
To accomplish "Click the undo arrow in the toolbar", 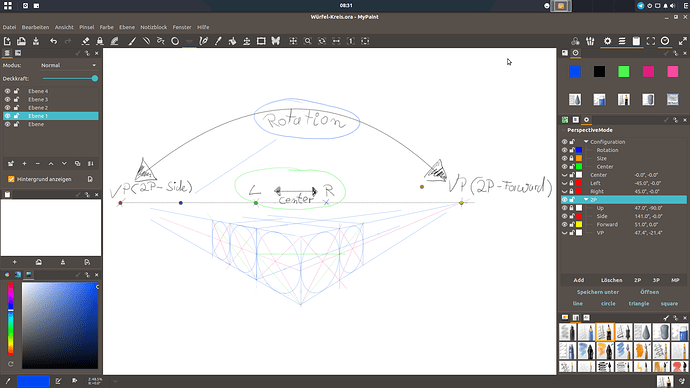I will point(53,41).
